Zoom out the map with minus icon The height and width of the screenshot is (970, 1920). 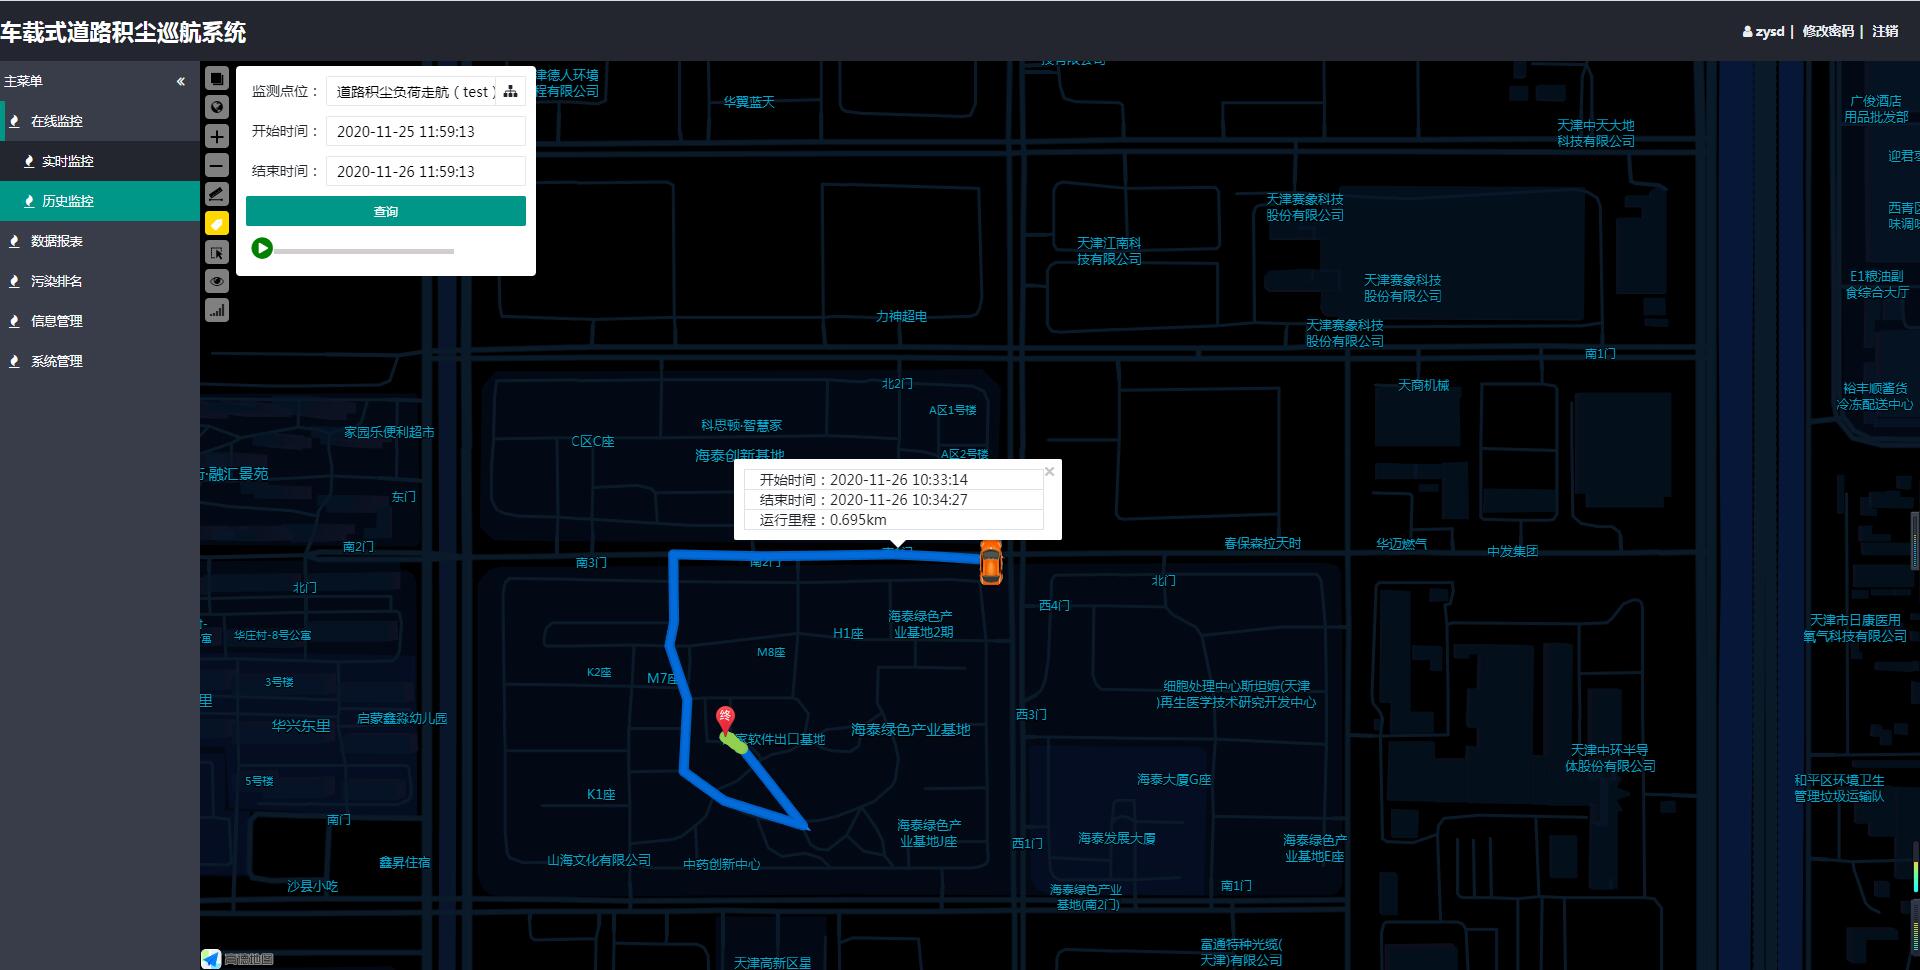pos(217,165)
